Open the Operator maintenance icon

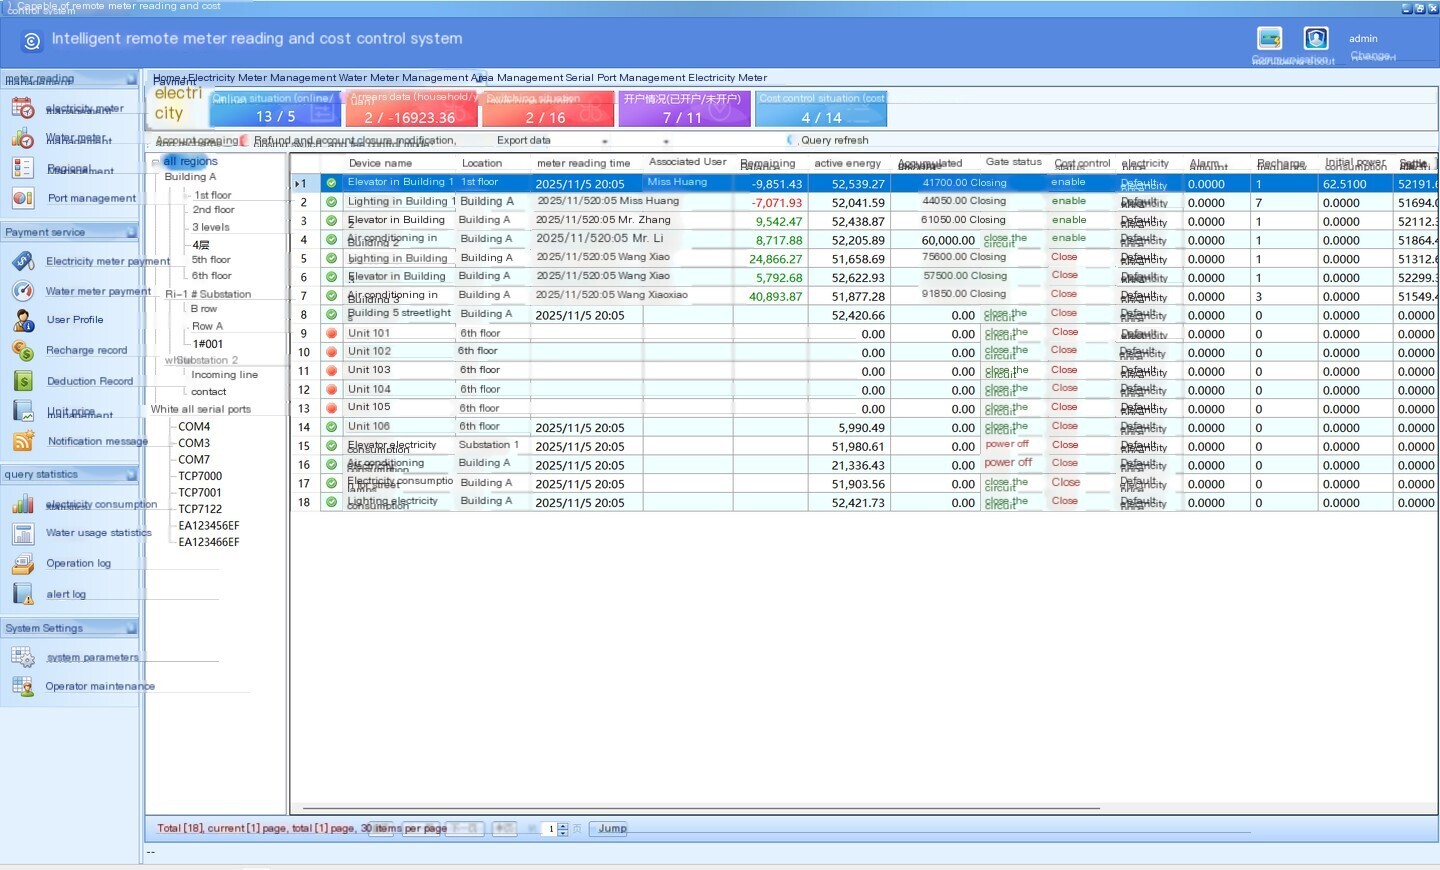click(x=22, y=686)
